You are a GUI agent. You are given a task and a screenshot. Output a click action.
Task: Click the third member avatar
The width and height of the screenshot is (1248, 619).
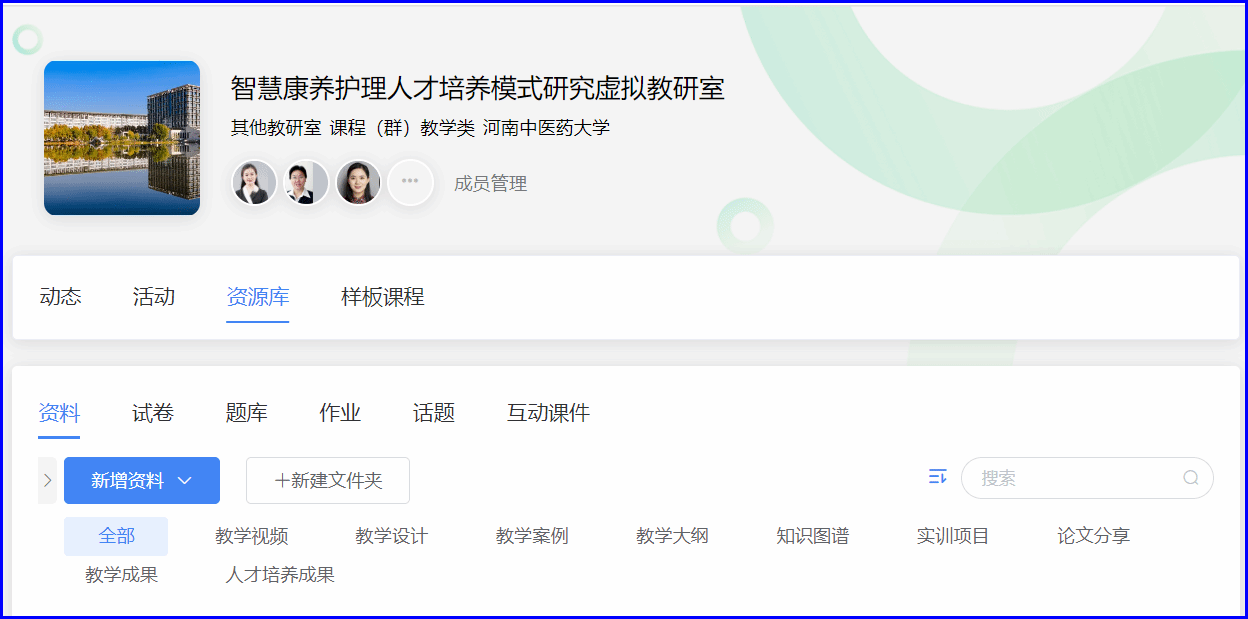click(358, 182)
